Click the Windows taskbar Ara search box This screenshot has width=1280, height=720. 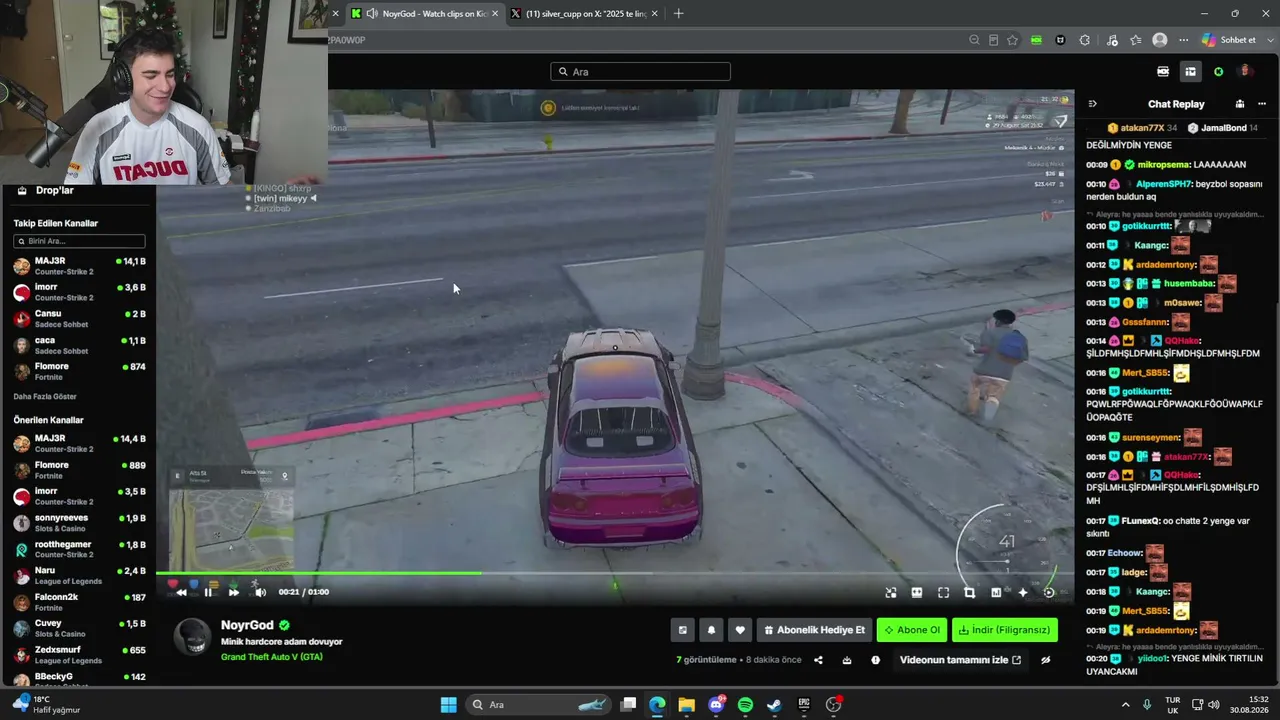(538, 705)
